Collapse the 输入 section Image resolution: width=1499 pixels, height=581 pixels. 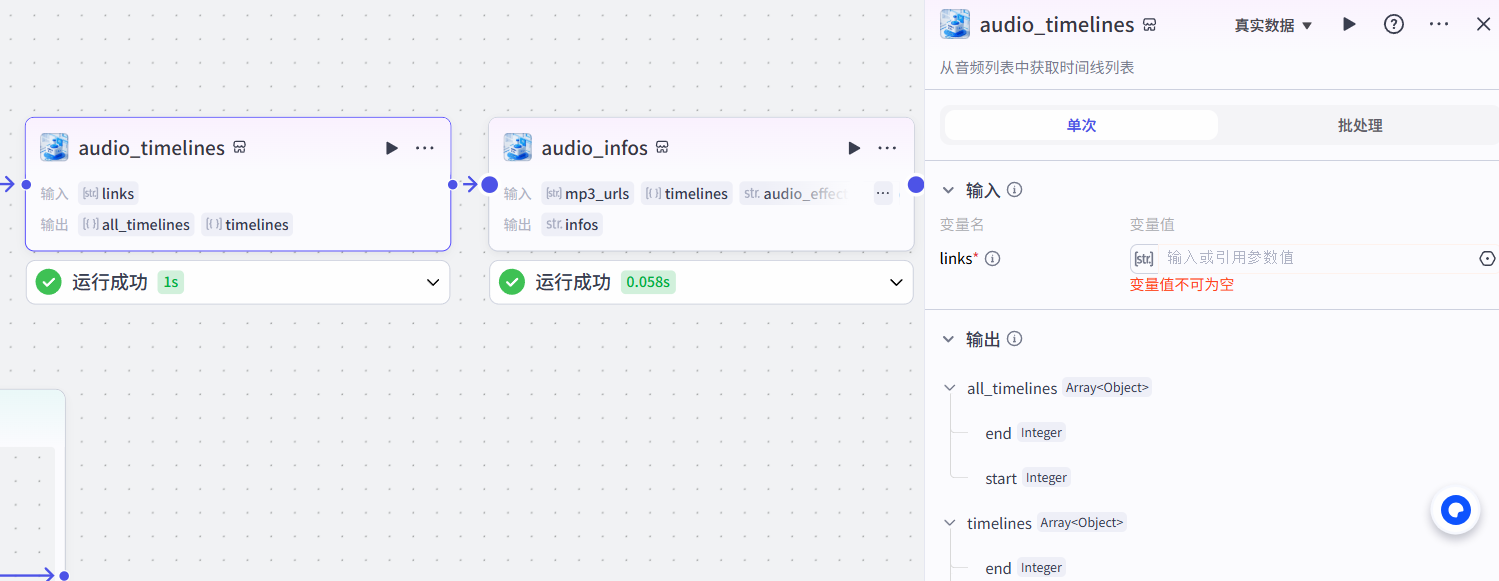(948, 190)
